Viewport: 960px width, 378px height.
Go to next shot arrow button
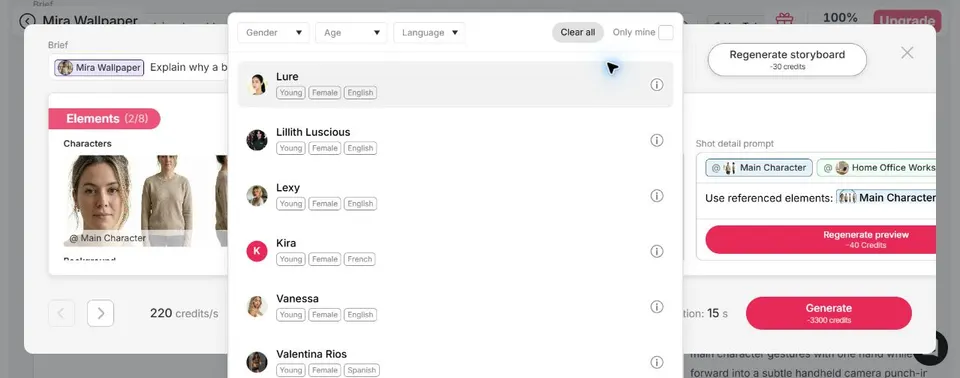pos(100,313)
